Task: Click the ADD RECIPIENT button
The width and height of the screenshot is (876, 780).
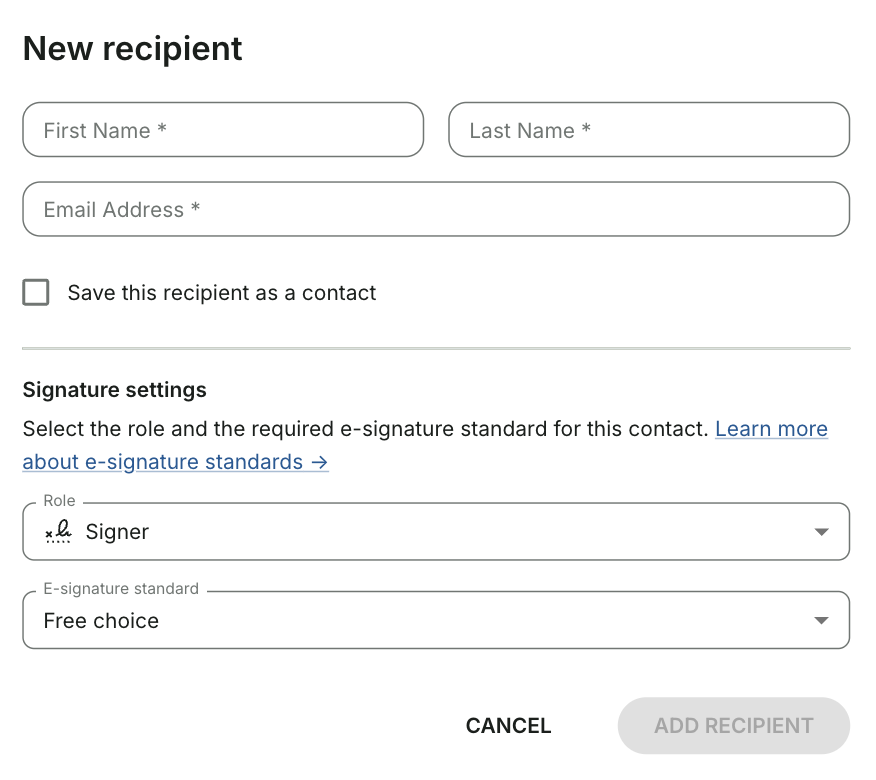Action: click(734, 726)
